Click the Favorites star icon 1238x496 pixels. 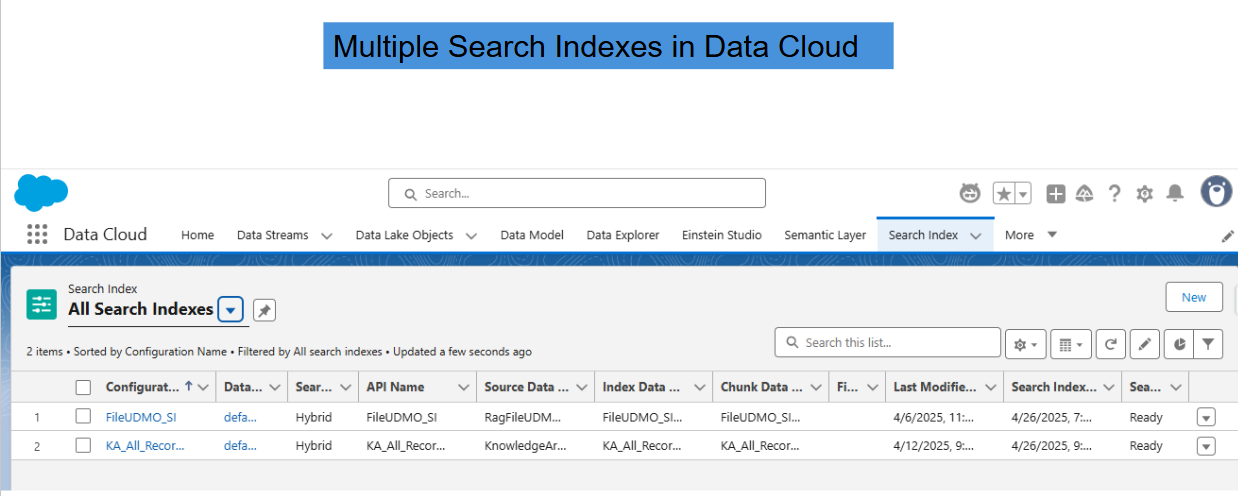(1004, 193)
